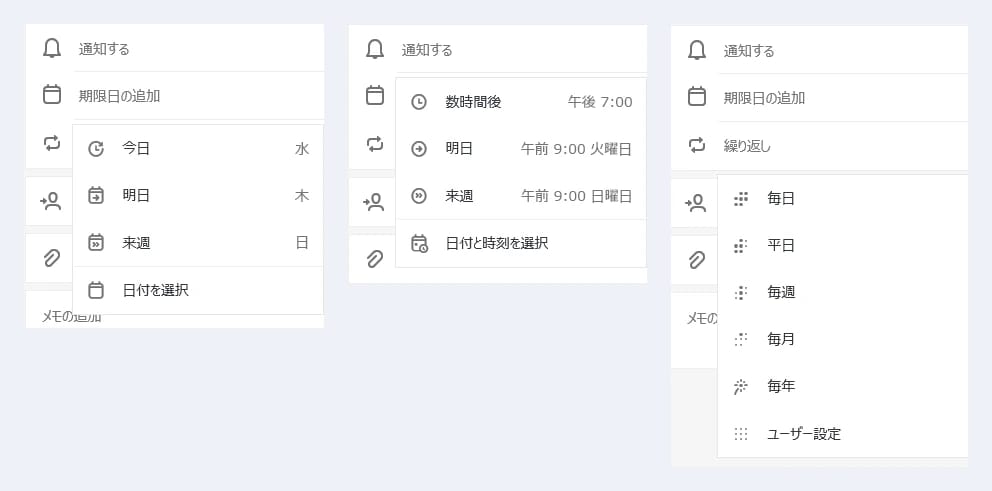Image resolution: width=992 pixels, height=491 pixels.
Task: Click the paperclip icon beside the 平日 item
Action: [x=697, y=259]
